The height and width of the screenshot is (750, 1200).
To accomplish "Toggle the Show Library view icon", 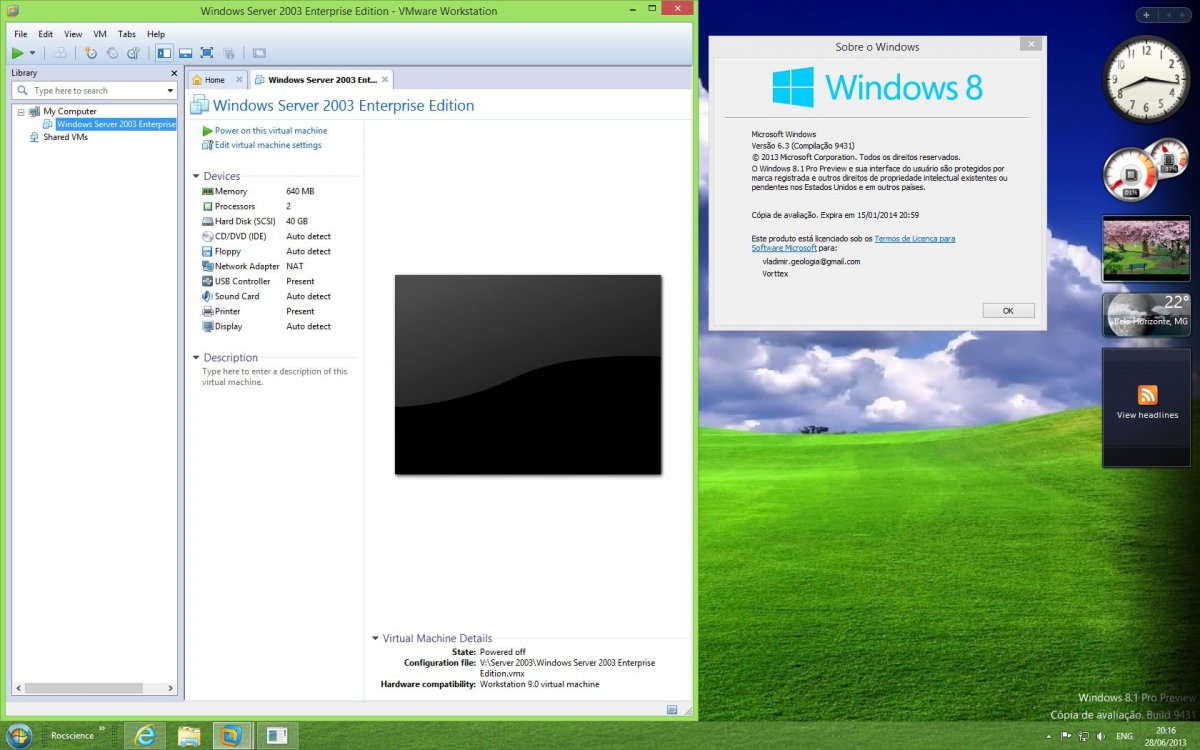I will 164,53.
